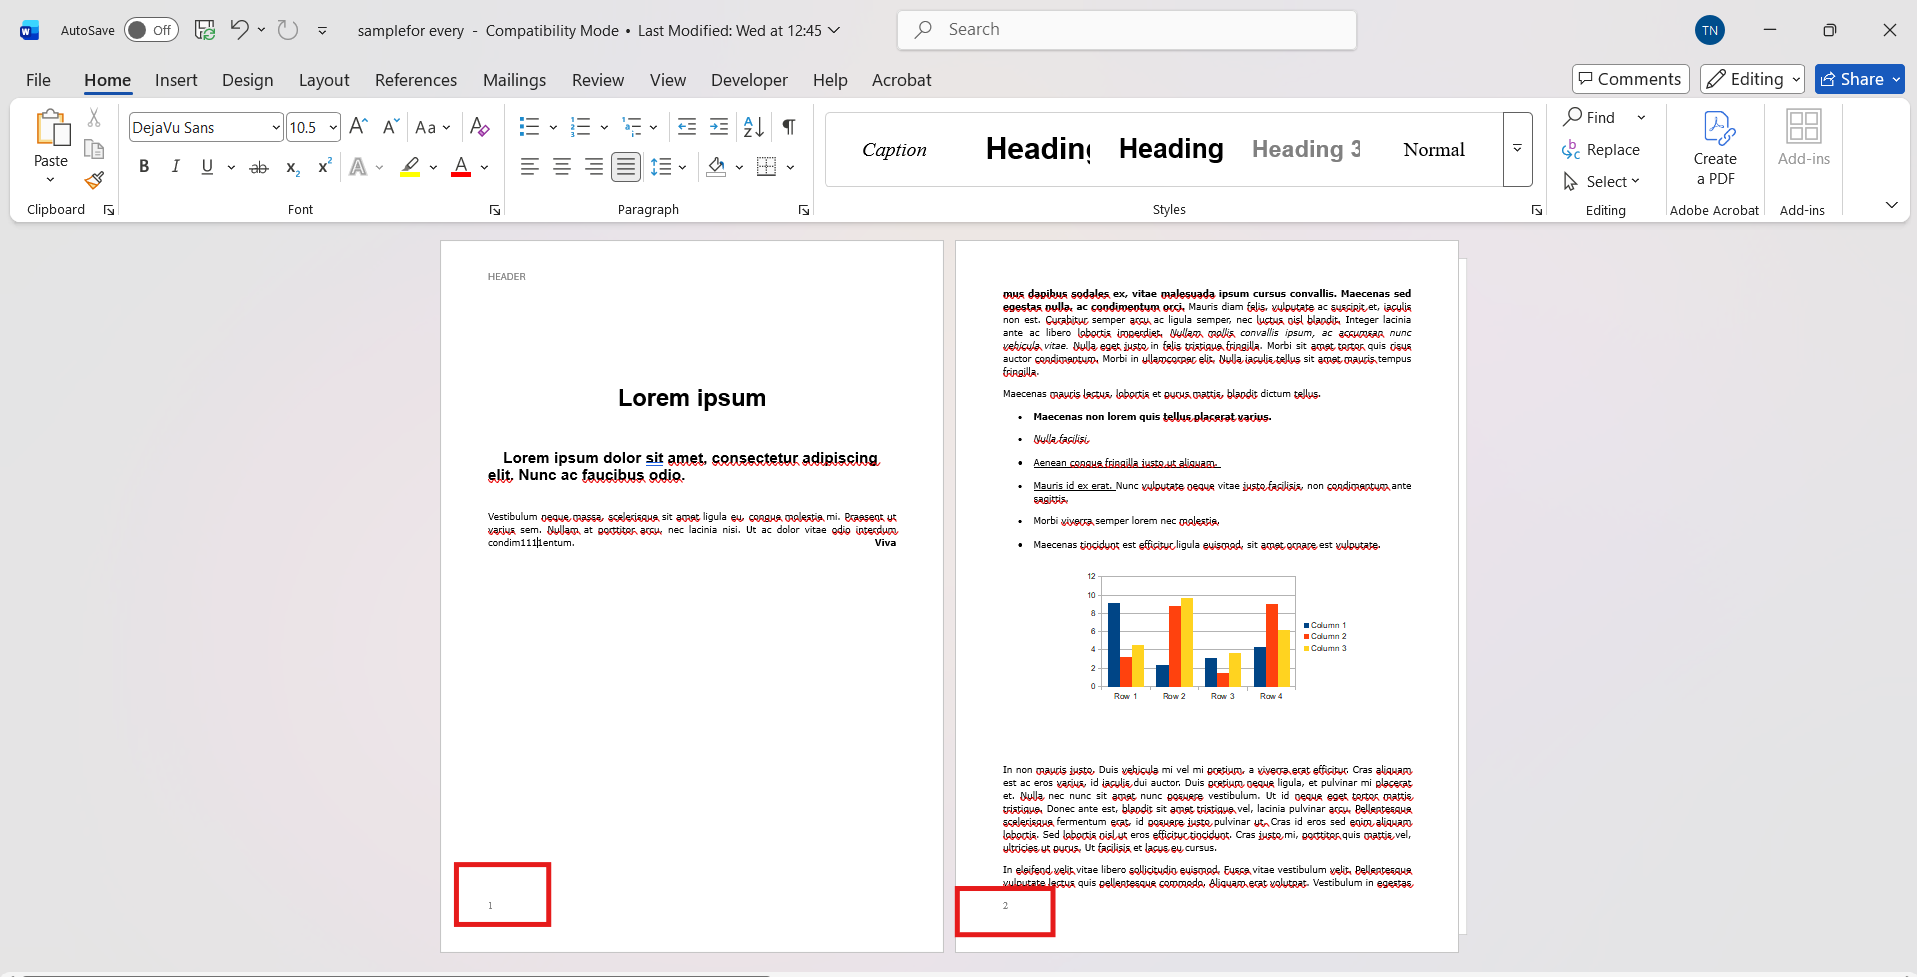
Task: Apply the Normal style
Action: coord(1434,149)
